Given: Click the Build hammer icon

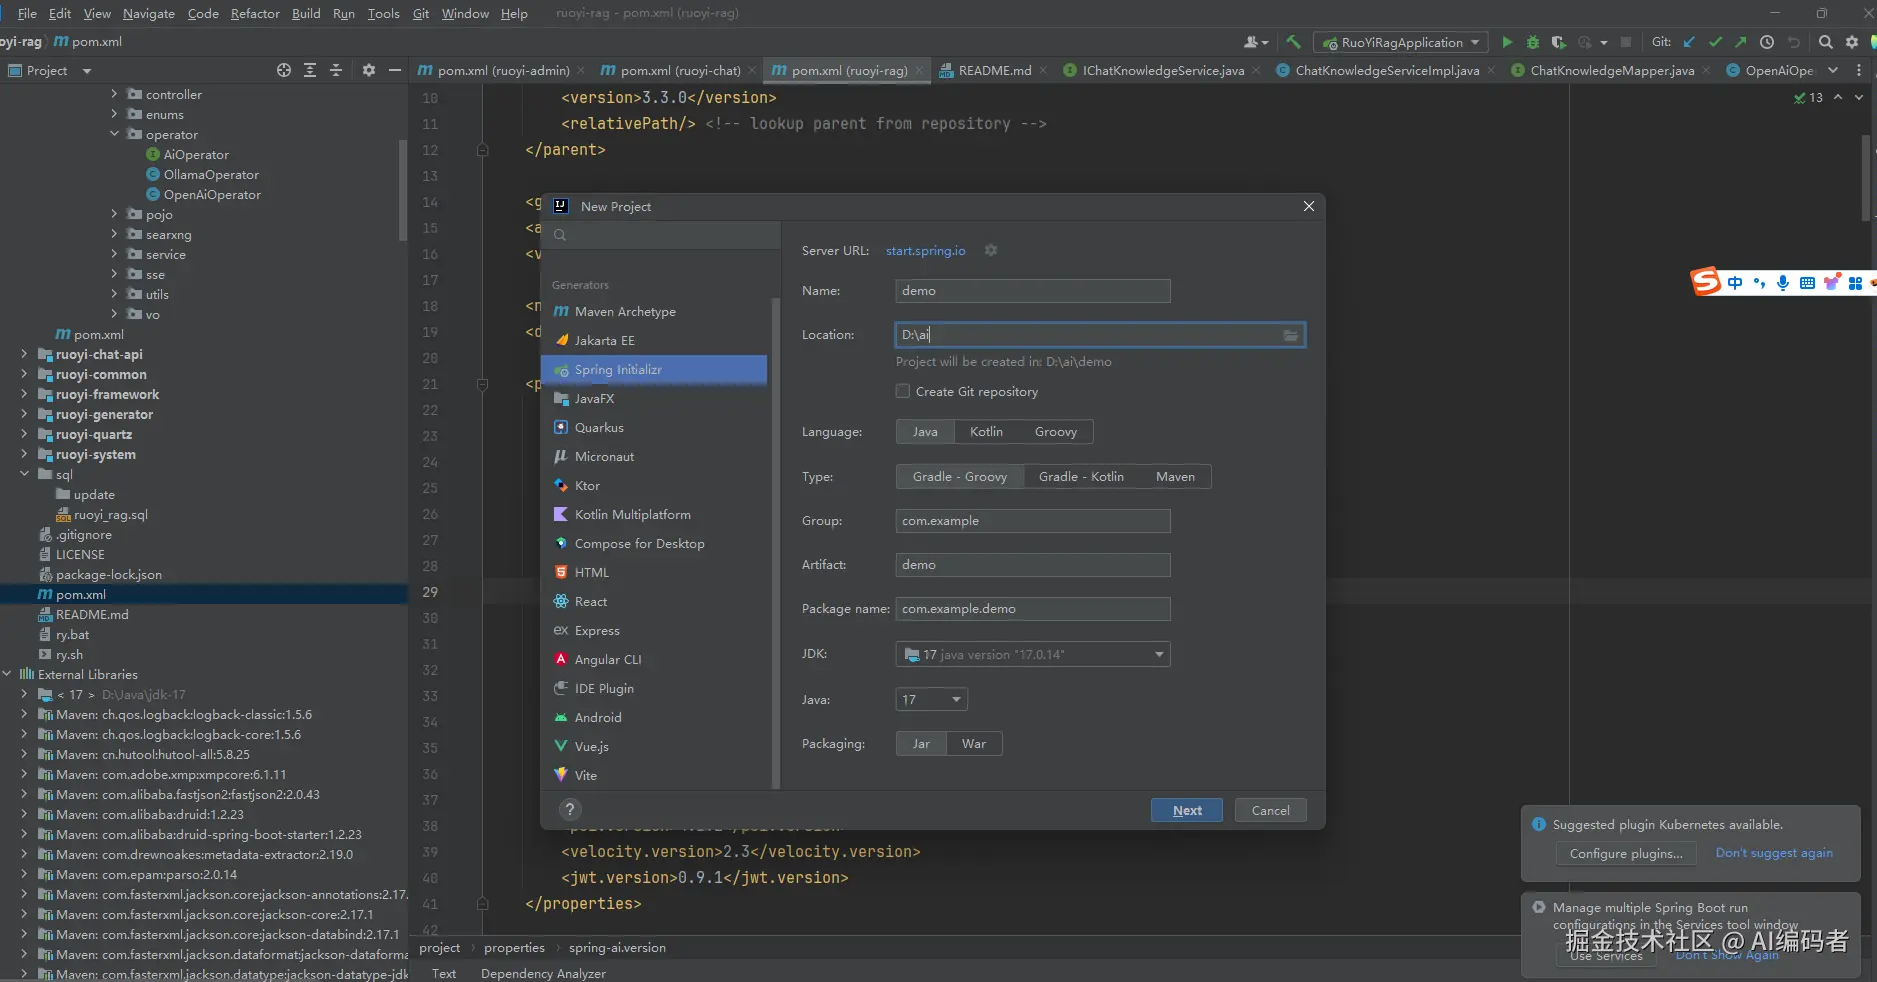Looking at the screenshot, I should tap(1294, 42).
